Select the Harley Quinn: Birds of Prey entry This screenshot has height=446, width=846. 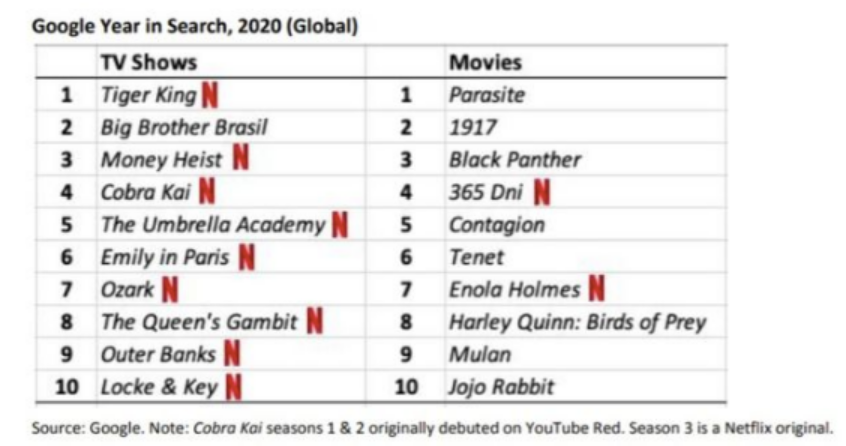[x=577, y=322]
